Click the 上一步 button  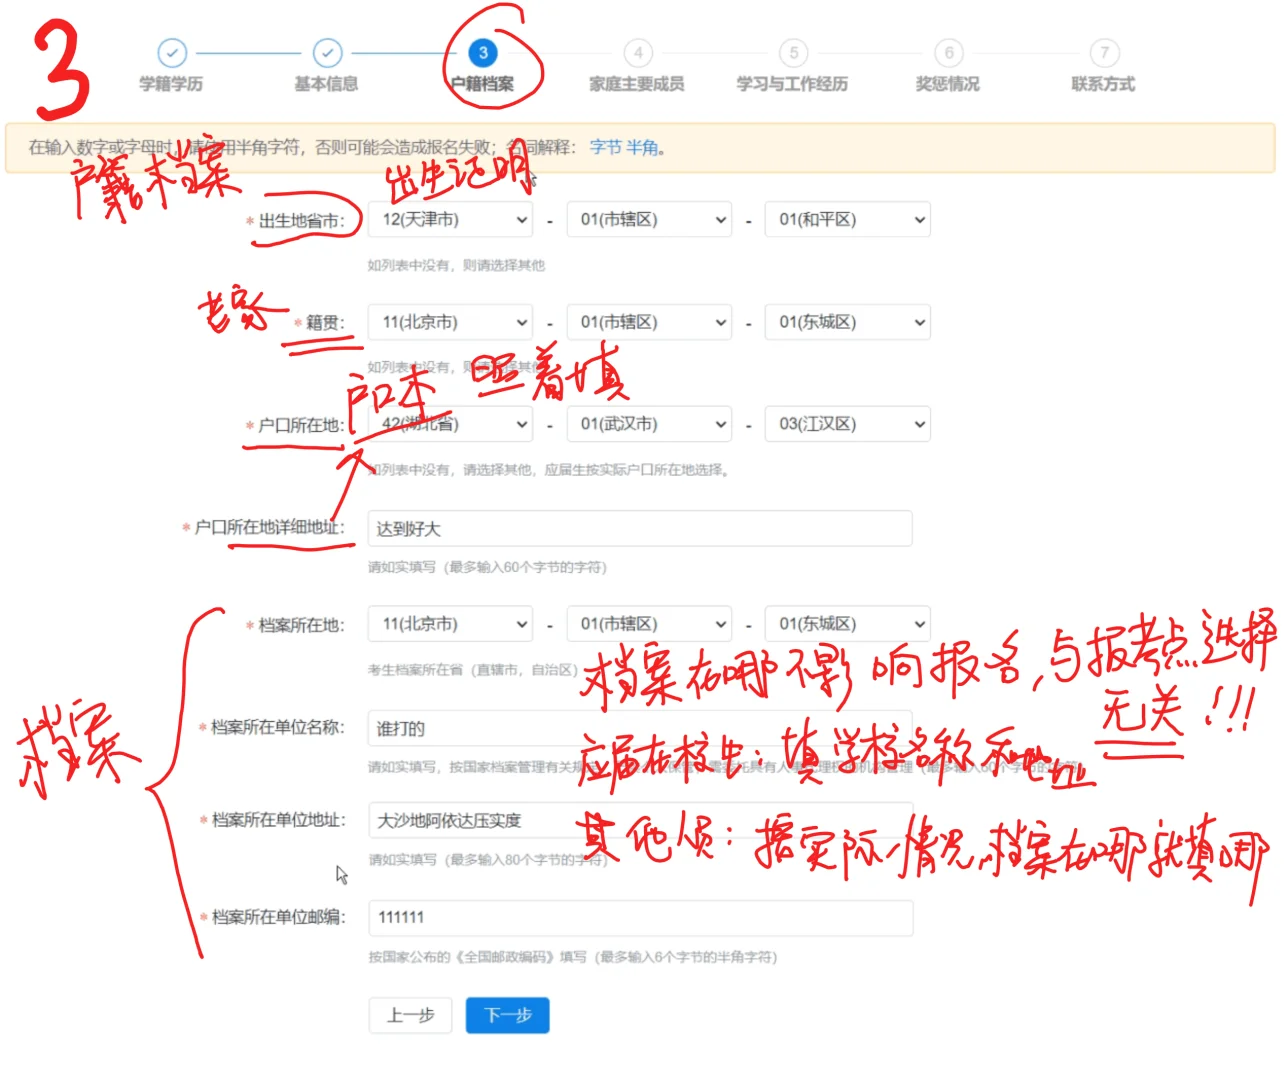tap(410, 1015)
